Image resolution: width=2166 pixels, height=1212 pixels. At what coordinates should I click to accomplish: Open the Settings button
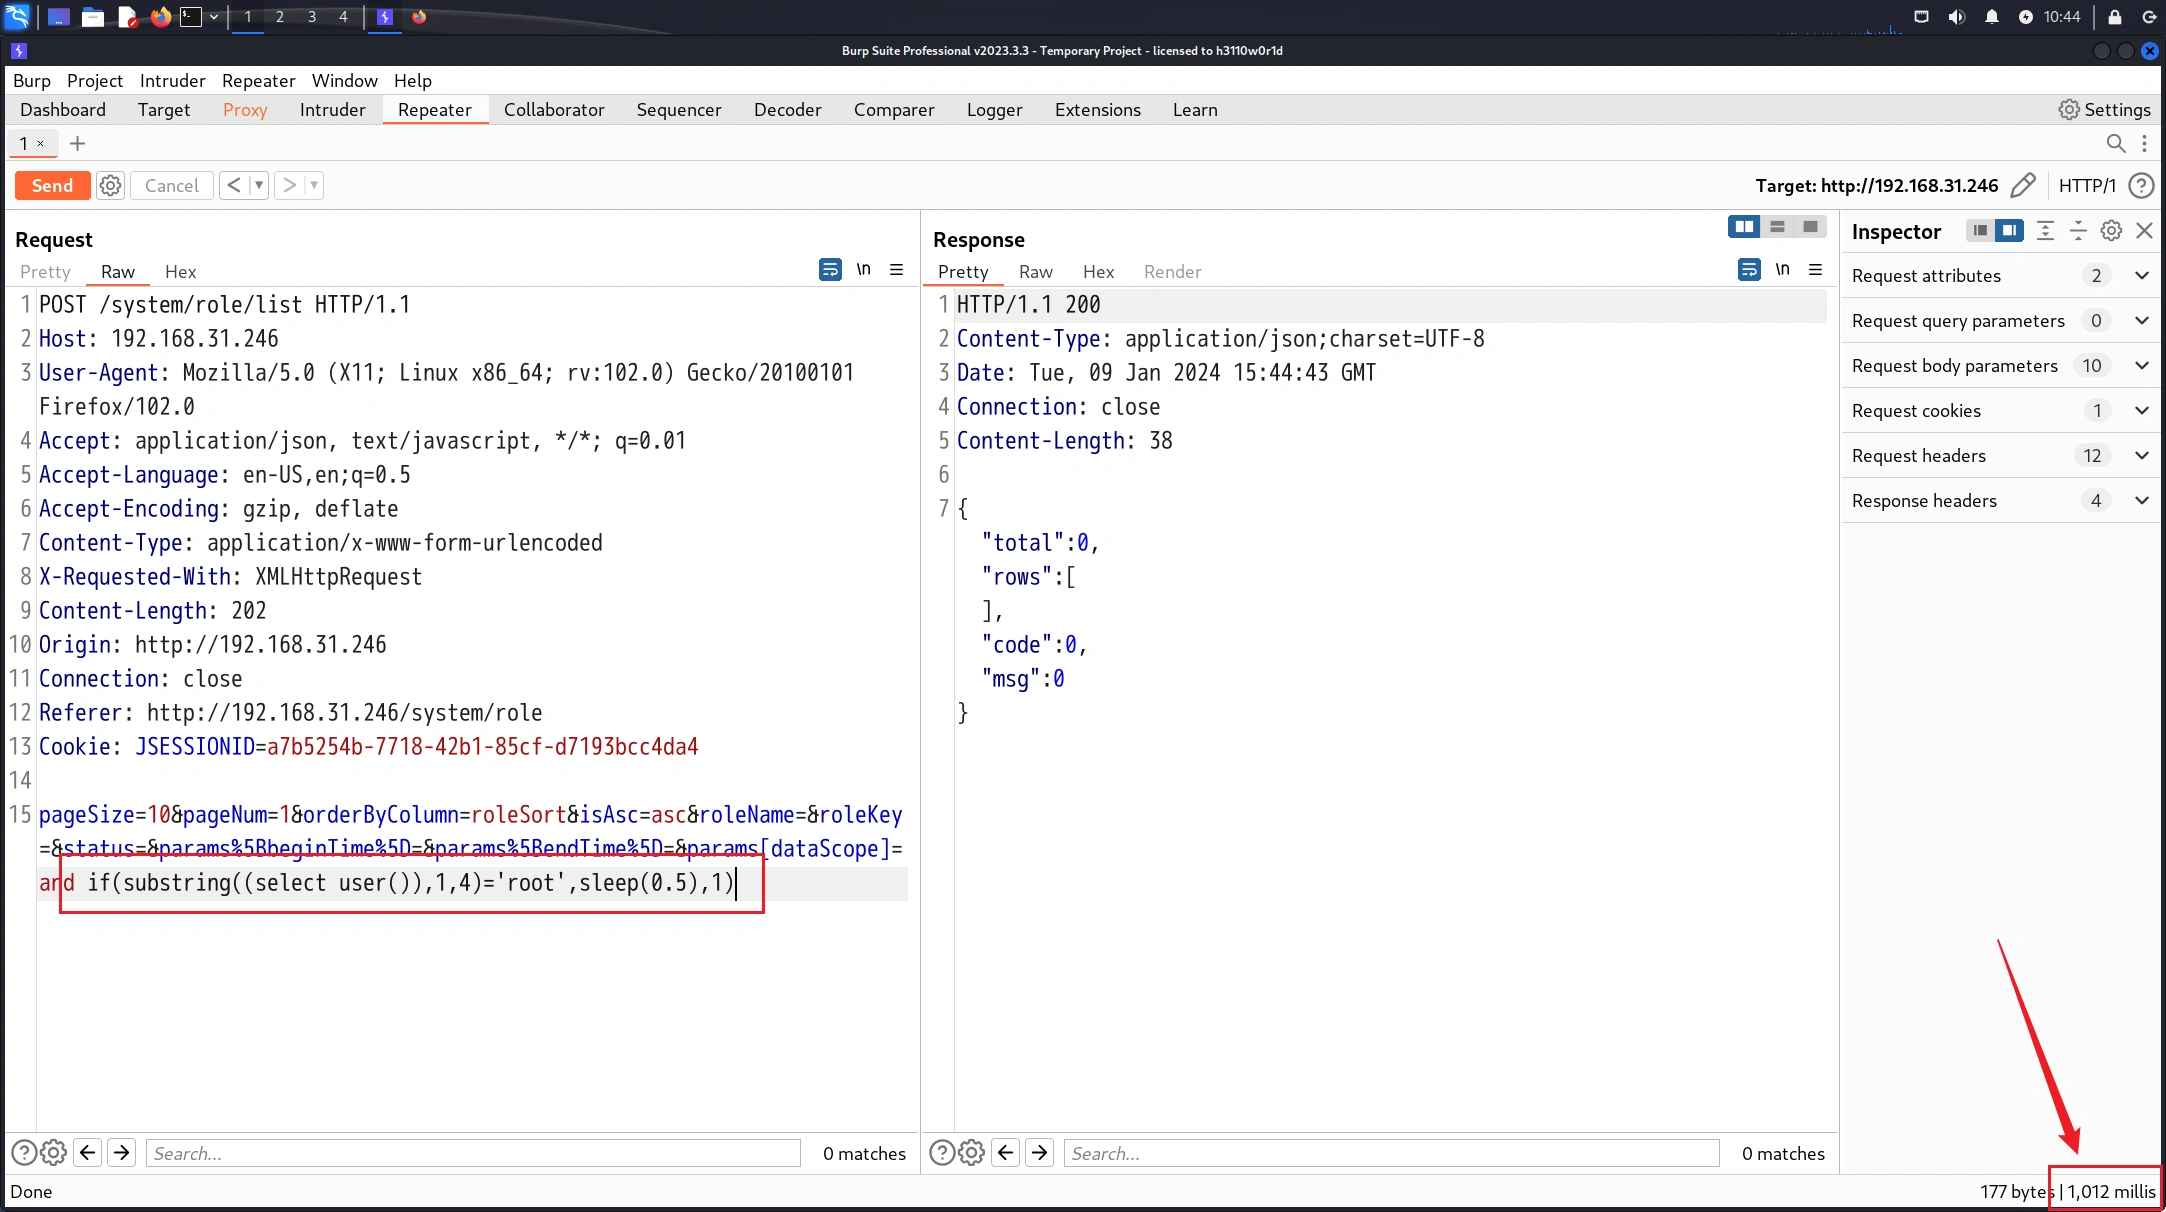[2104, 110]
